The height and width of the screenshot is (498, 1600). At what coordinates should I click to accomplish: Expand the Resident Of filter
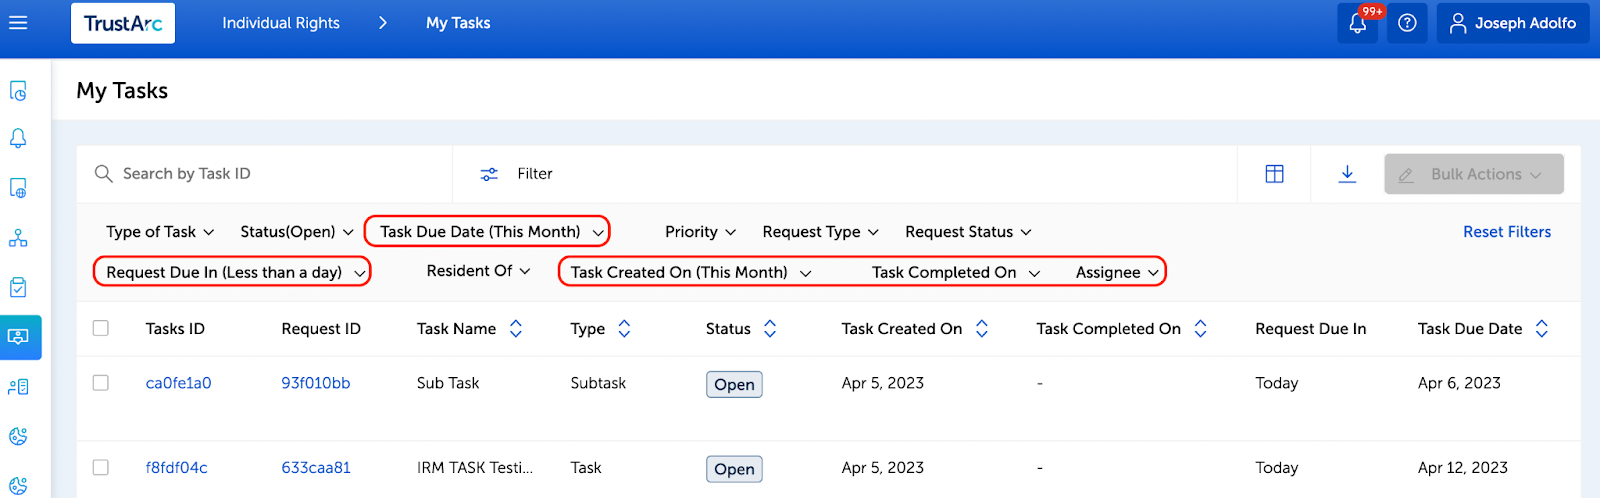click(478, 271)
